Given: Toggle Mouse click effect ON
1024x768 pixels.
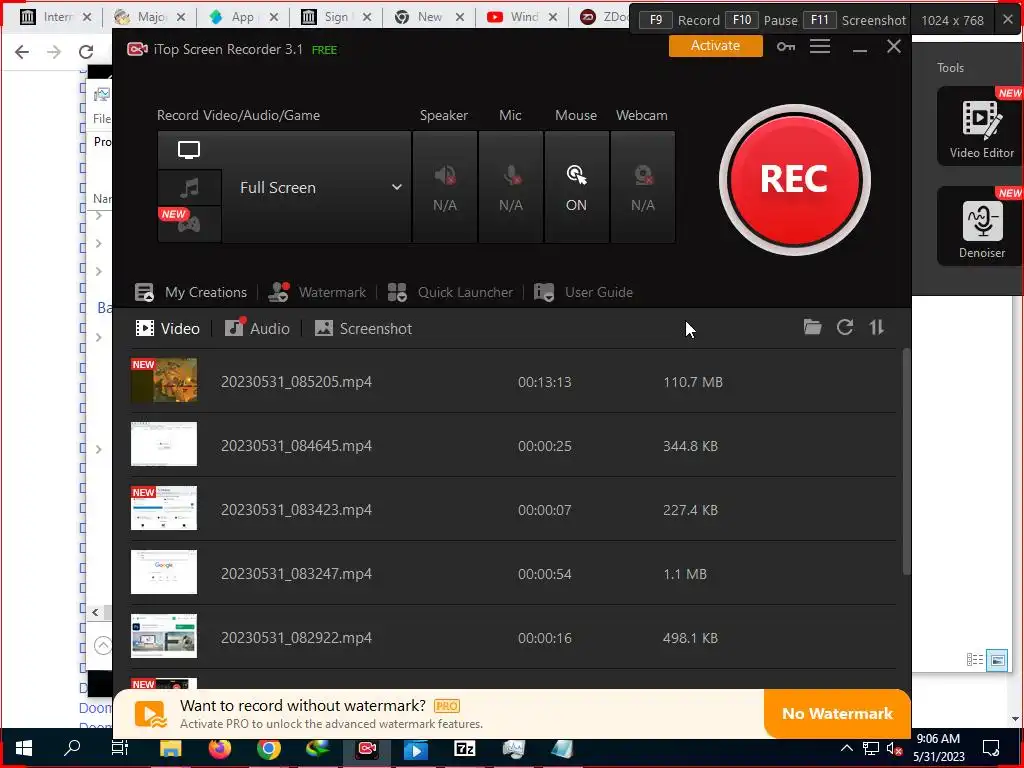Looking at the screenshot, I should tap(576, 187).
